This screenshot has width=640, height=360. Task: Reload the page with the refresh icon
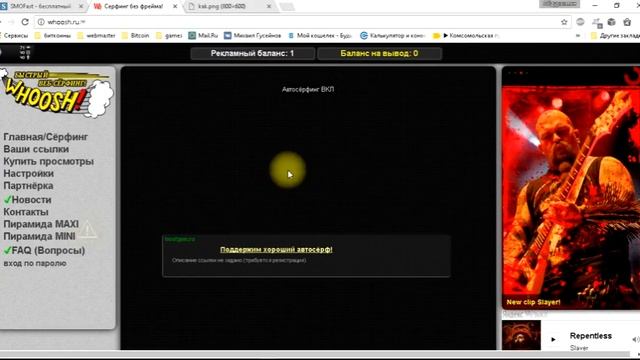25,22
